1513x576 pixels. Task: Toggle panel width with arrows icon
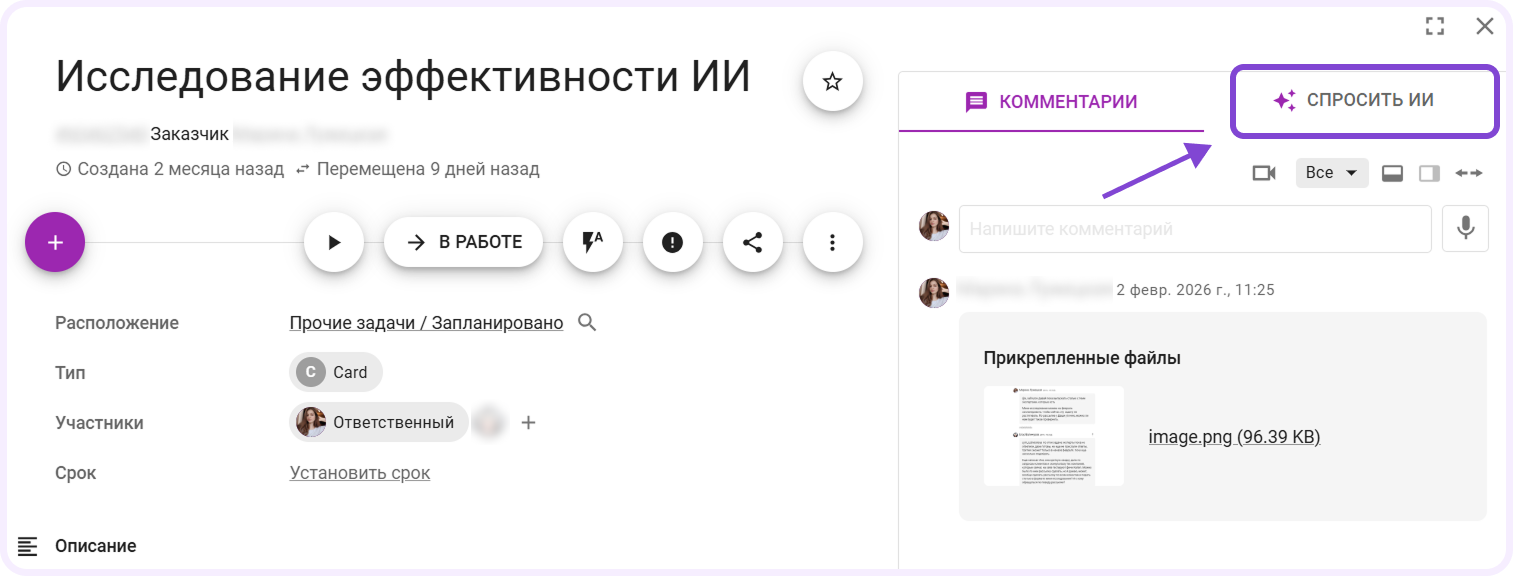[1468, 173]
